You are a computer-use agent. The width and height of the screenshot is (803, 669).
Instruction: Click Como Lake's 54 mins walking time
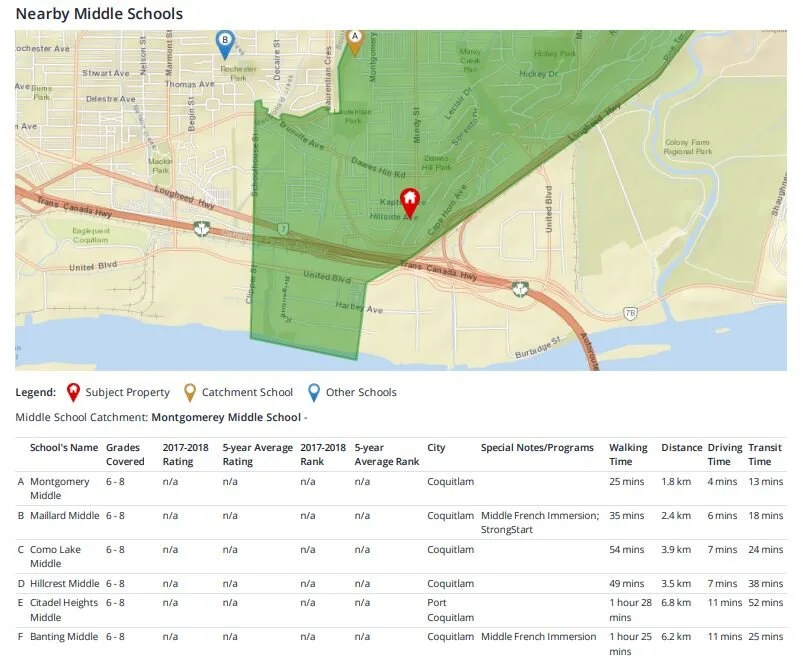626,549
